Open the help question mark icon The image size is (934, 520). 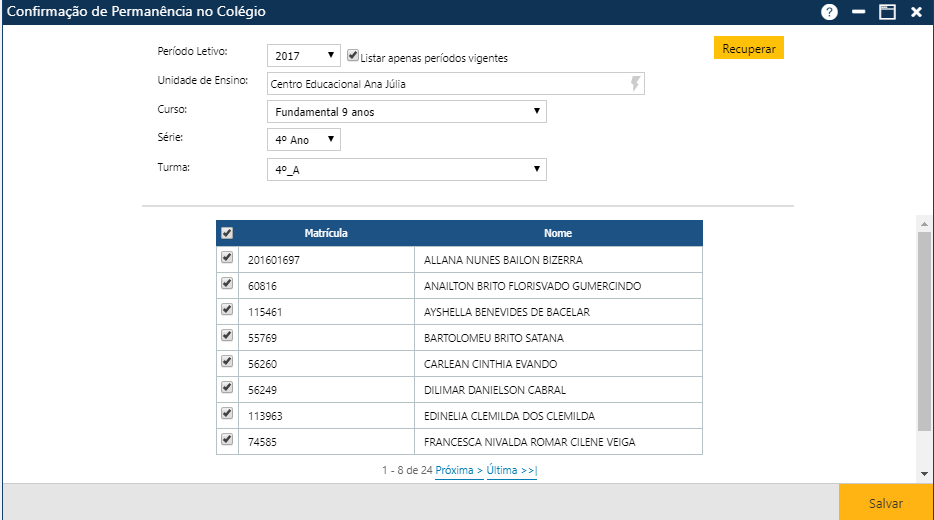pos(829,12)
